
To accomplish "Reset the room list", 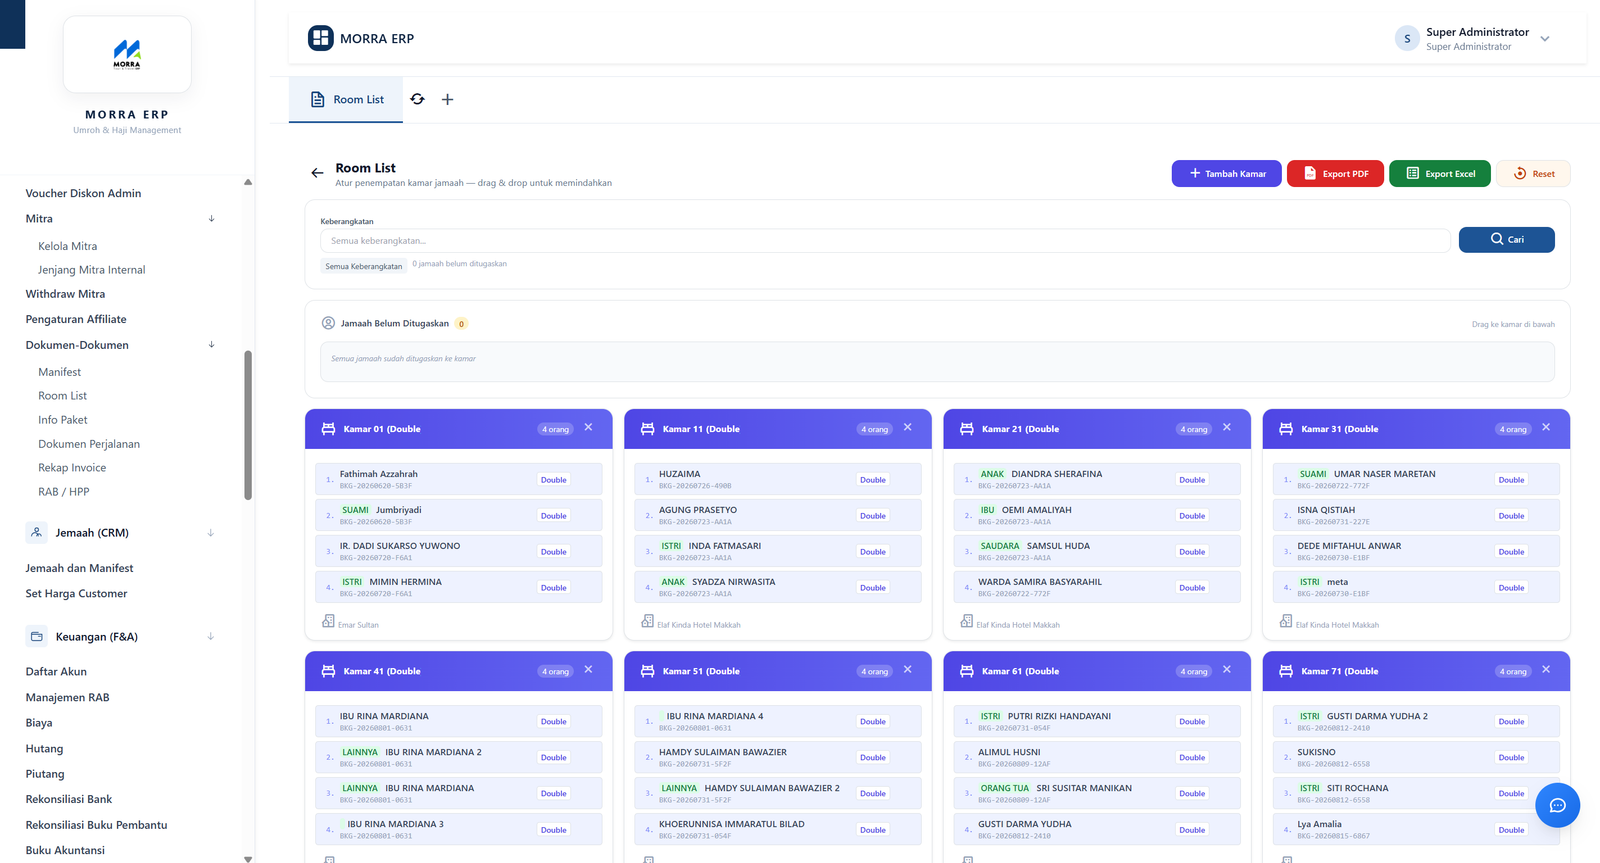I will 1533,174.
